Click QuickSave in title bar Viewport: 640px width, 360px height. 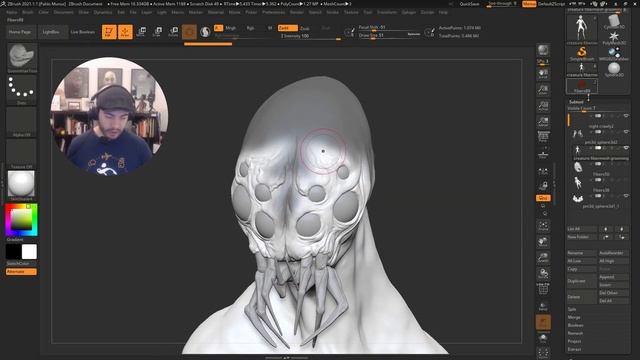469,4
